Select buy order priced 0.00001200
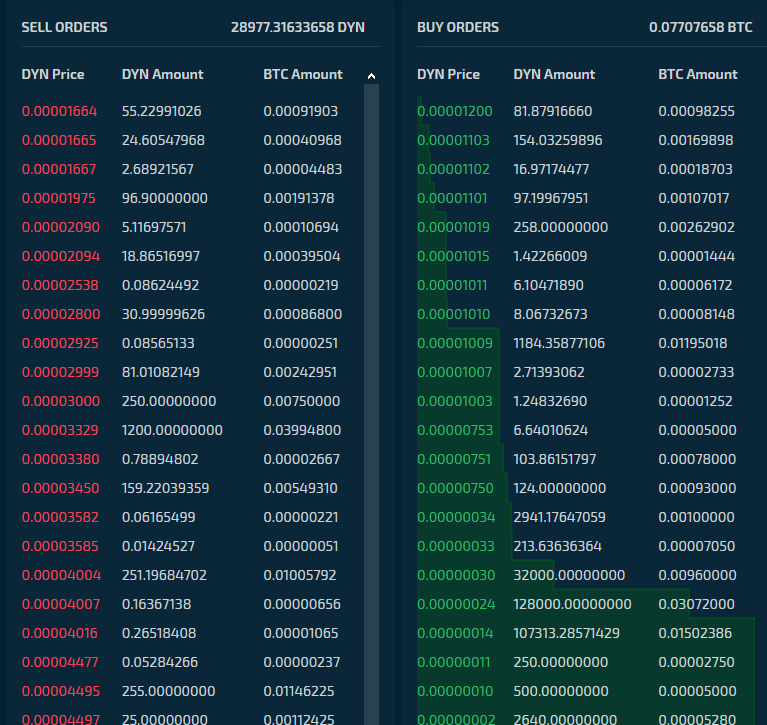The width and height of the screenshot is (767, 725). [x=585, y=111]
